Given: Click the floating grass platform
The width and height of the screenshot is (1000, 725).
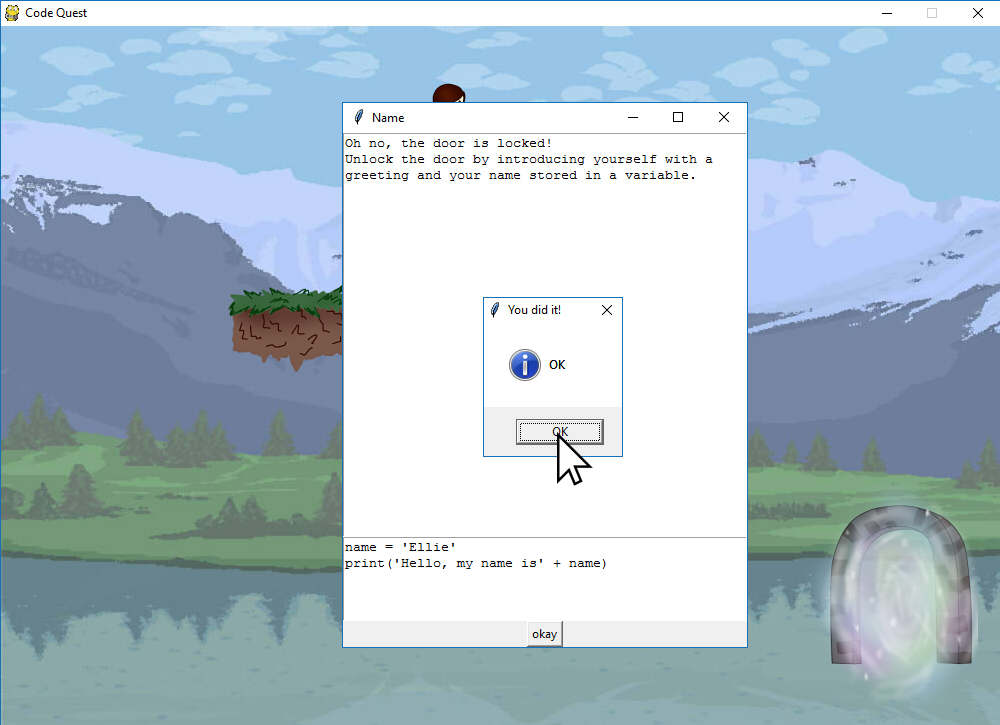Looking at the screenshot, I should pos(286,328).
